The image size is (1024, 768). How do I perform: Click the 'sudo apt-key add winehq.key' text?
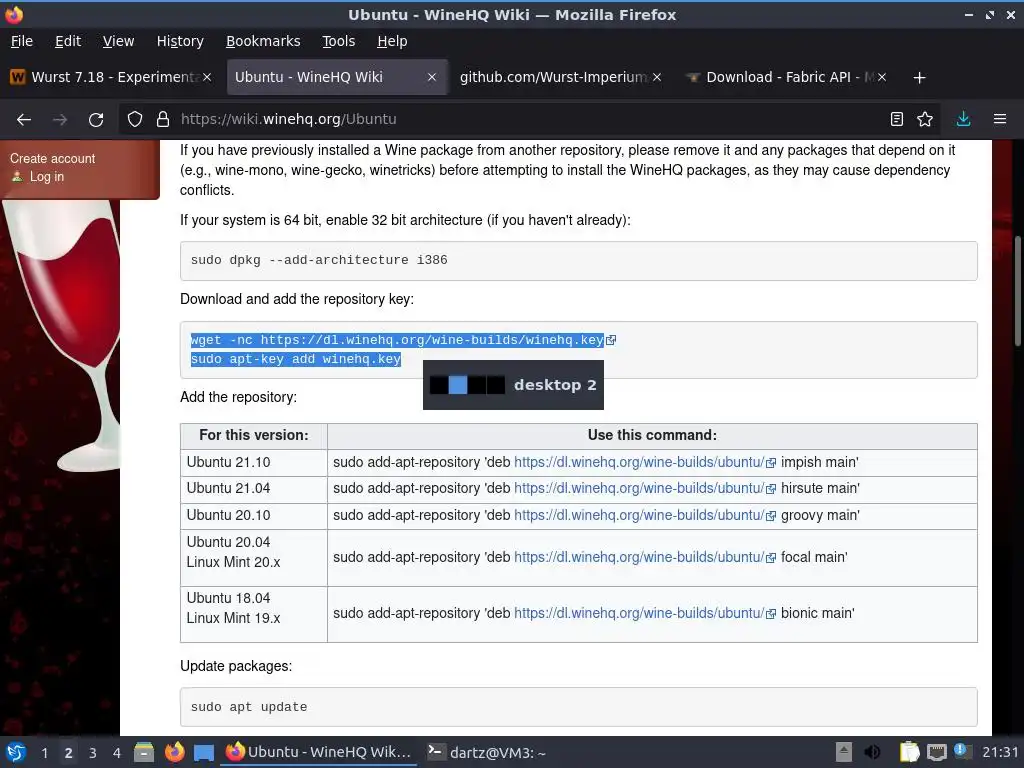(295, 359)
